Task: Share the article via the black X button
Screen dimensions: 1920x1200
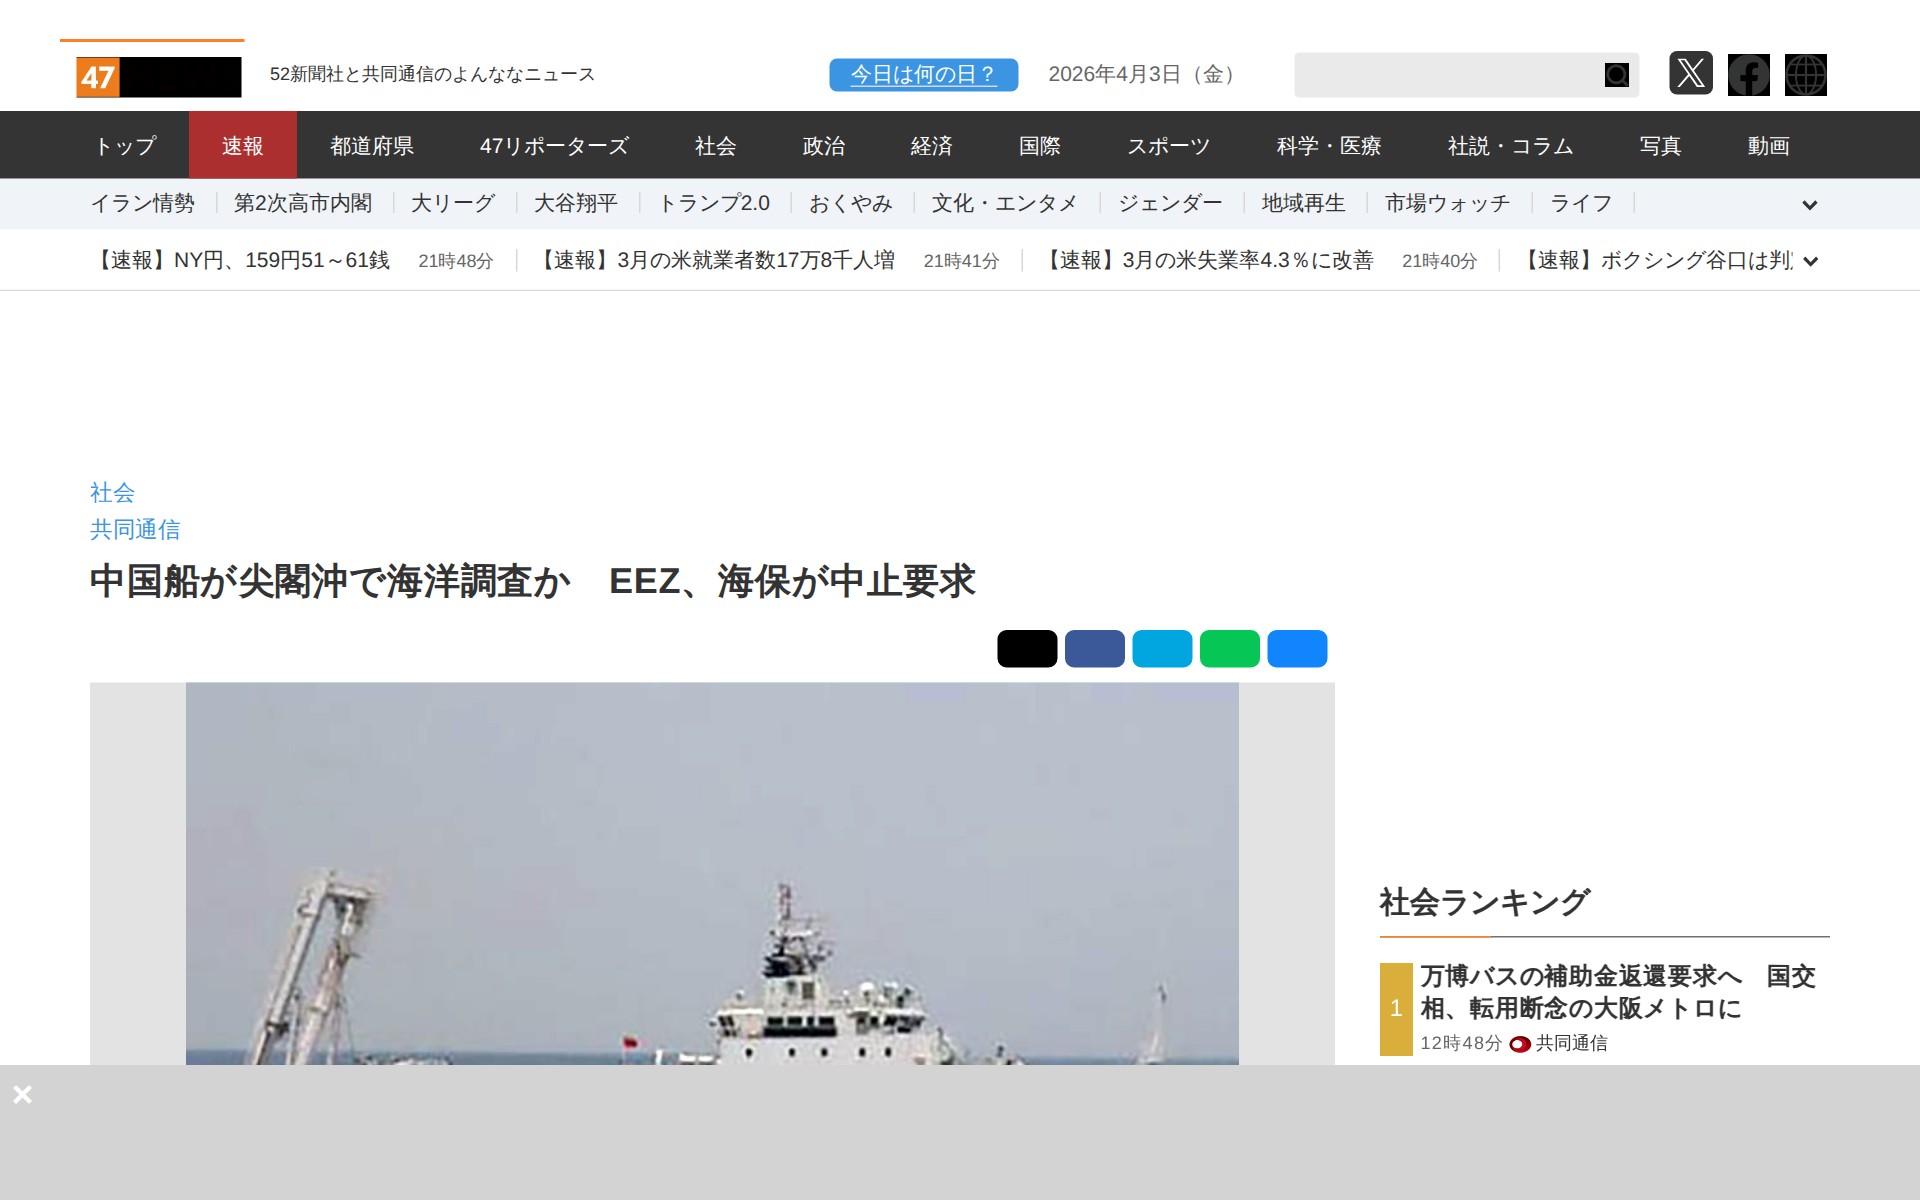Action: [1027, 649]
